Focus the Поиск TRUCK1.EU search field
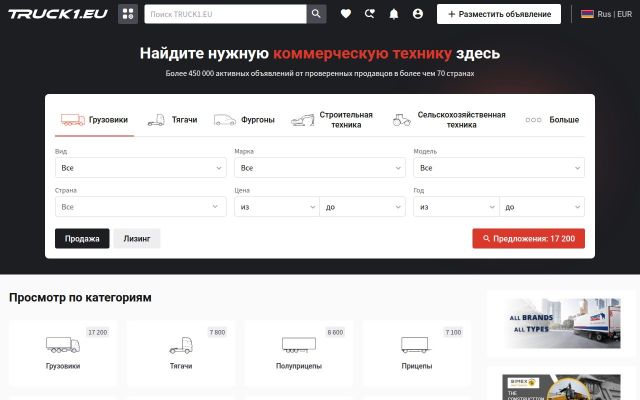 [x=225, y=14]
